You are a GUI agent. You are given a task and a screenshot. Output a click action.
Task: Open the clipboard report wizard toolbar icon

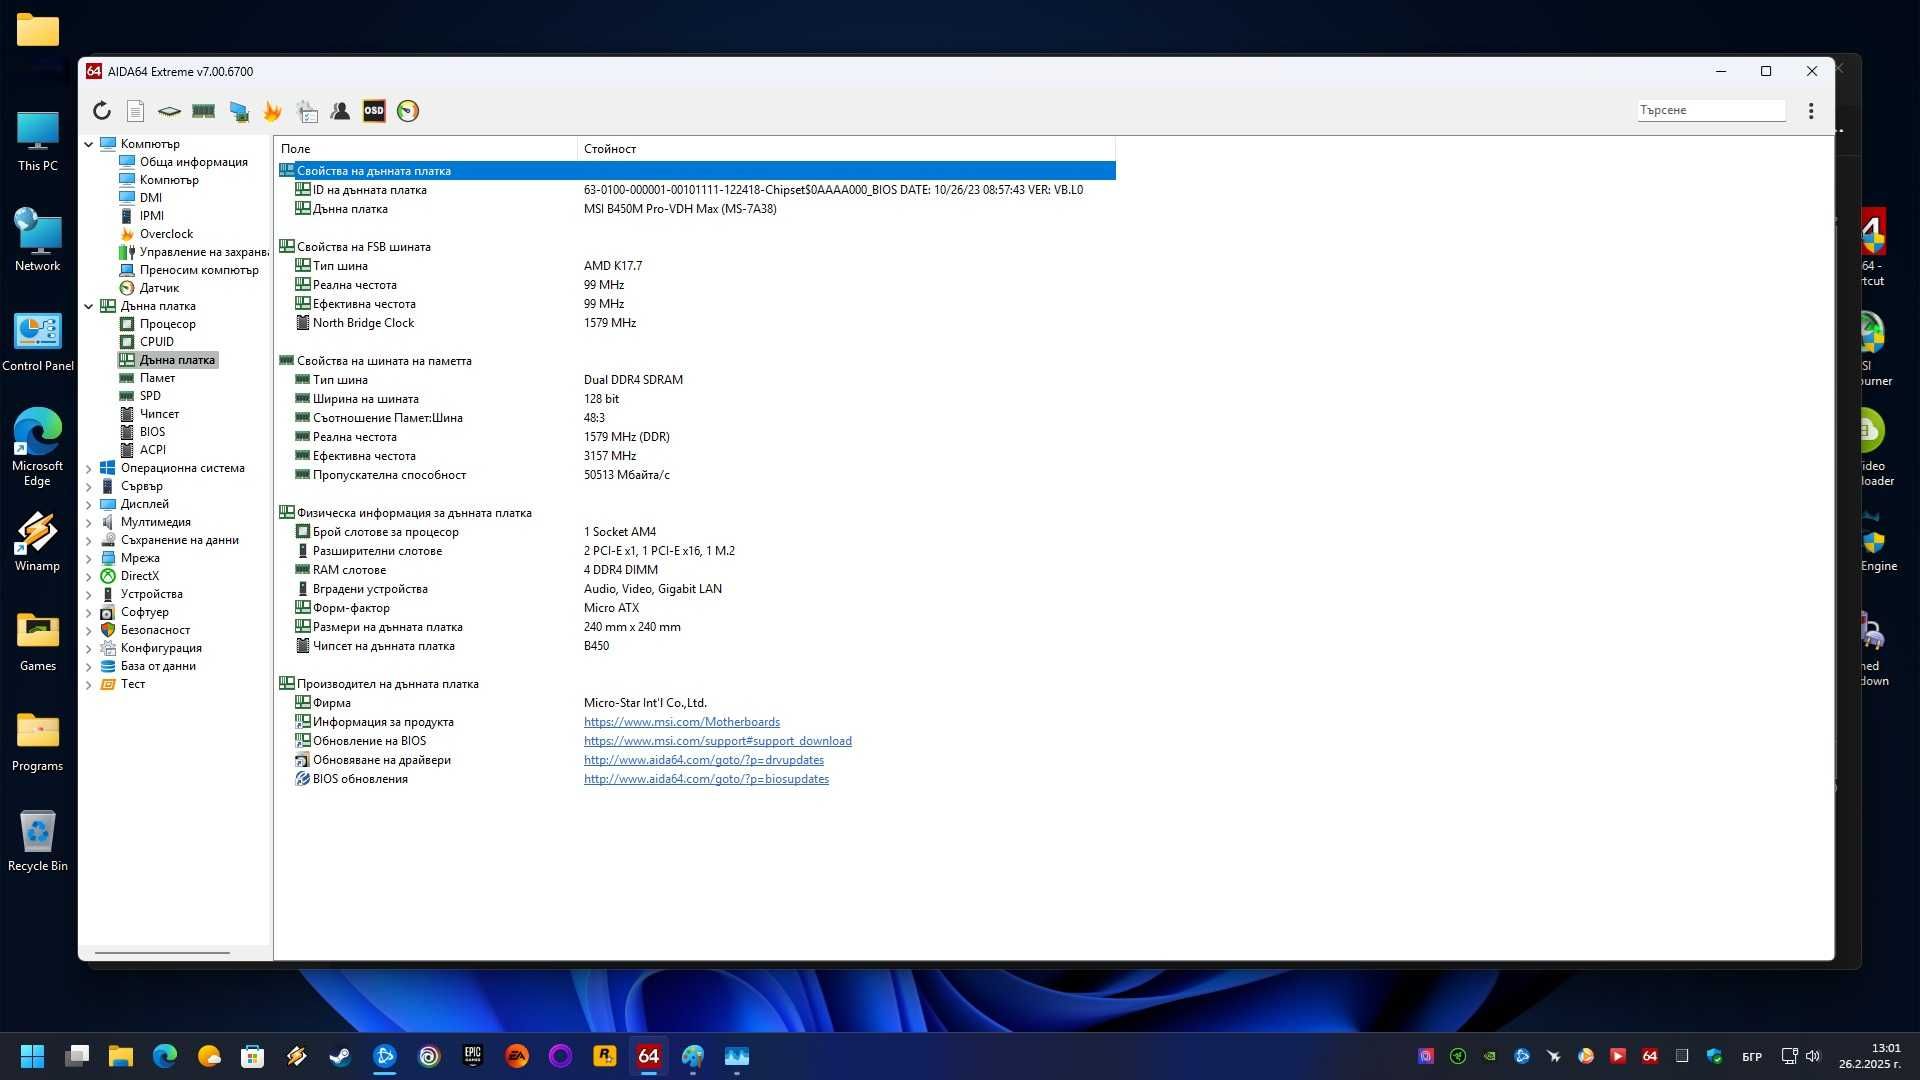pos(307,111)
